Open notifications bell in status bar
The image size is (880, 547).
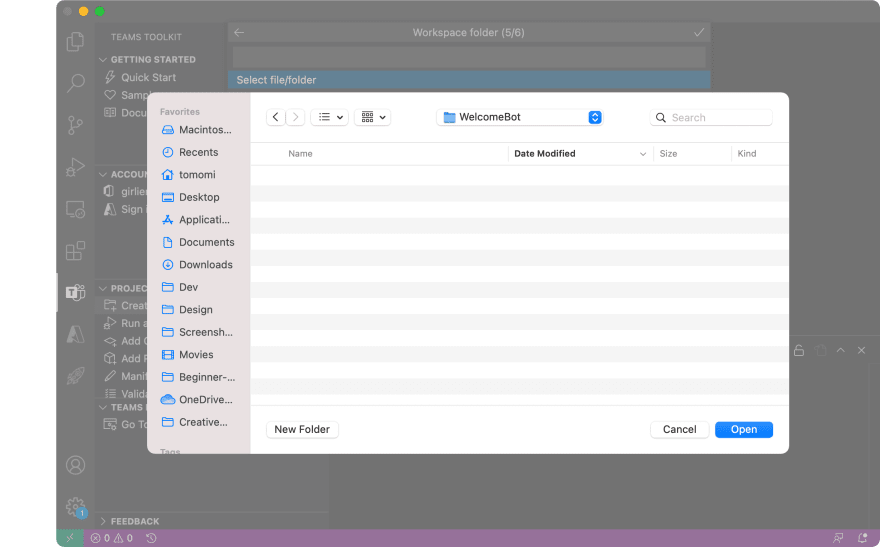pos(863,538)
